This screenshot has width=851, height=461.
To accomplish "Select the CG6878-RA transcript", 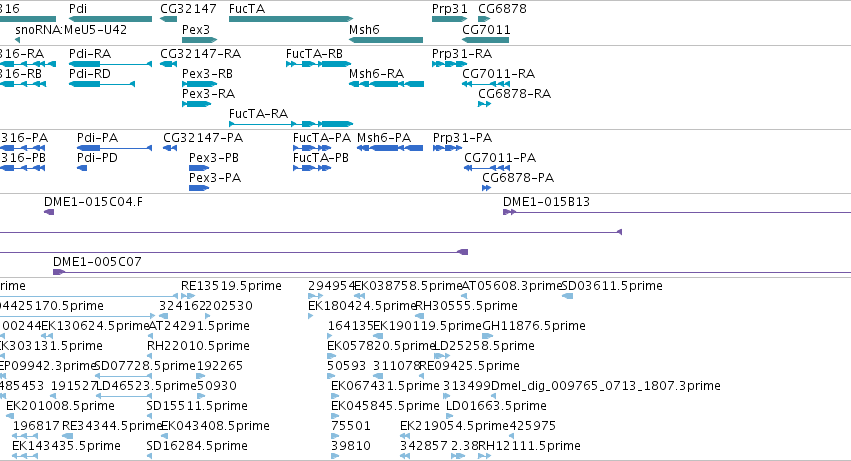I will [x=485, y=104].
